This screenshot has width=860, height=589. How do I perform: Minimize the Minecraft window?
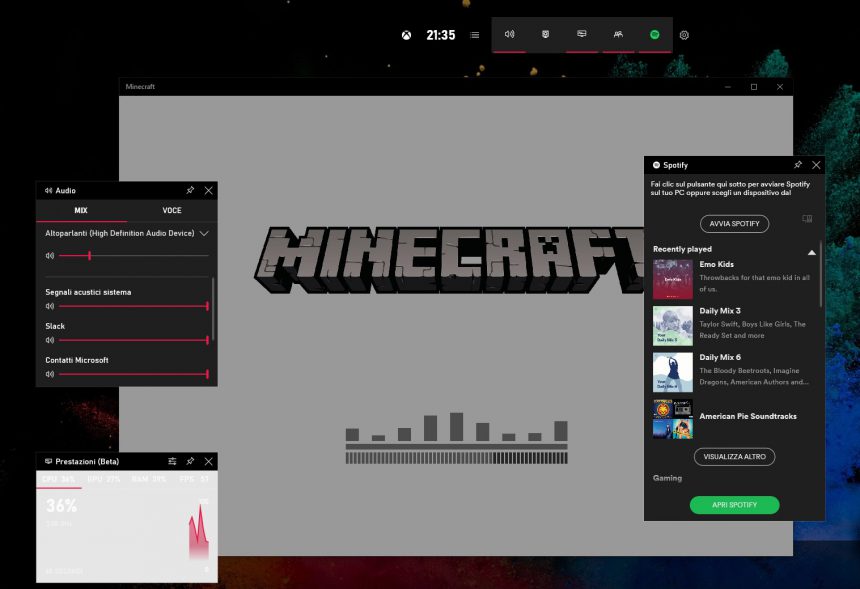728,87
